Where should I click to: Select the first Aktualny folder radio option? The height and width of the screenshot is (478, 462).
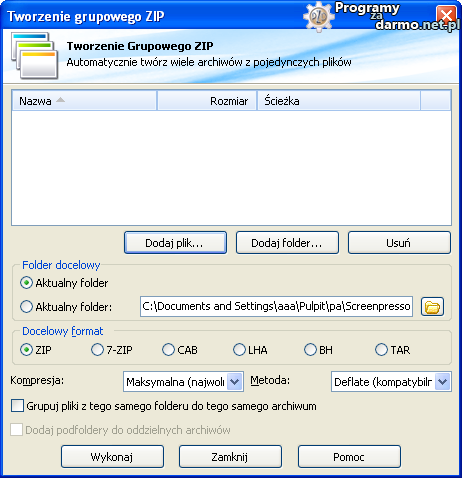tap(26, 283)
